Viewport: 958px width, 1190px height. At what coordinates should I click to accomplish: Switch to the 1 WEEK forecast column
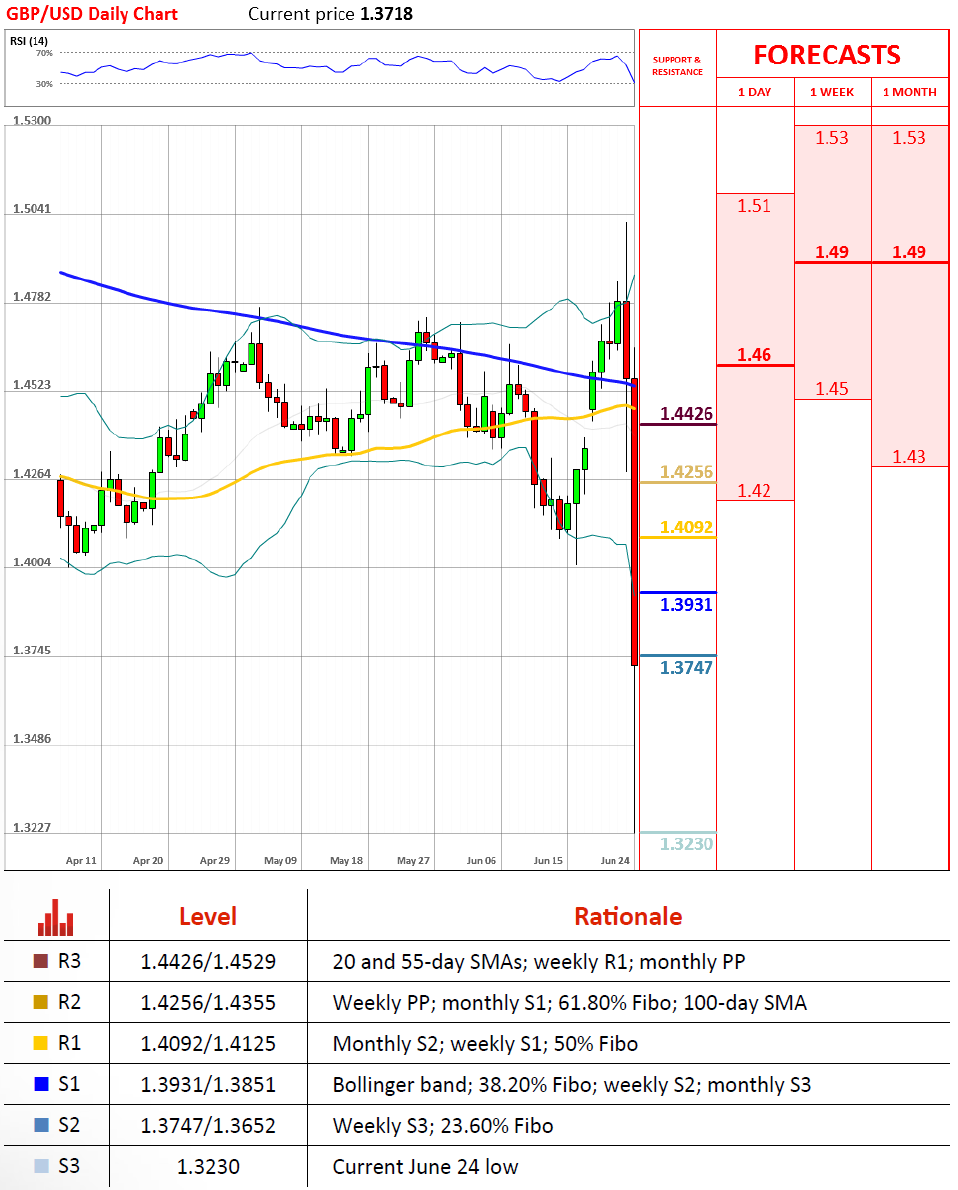pyautogui.click(x=832, y=92)
